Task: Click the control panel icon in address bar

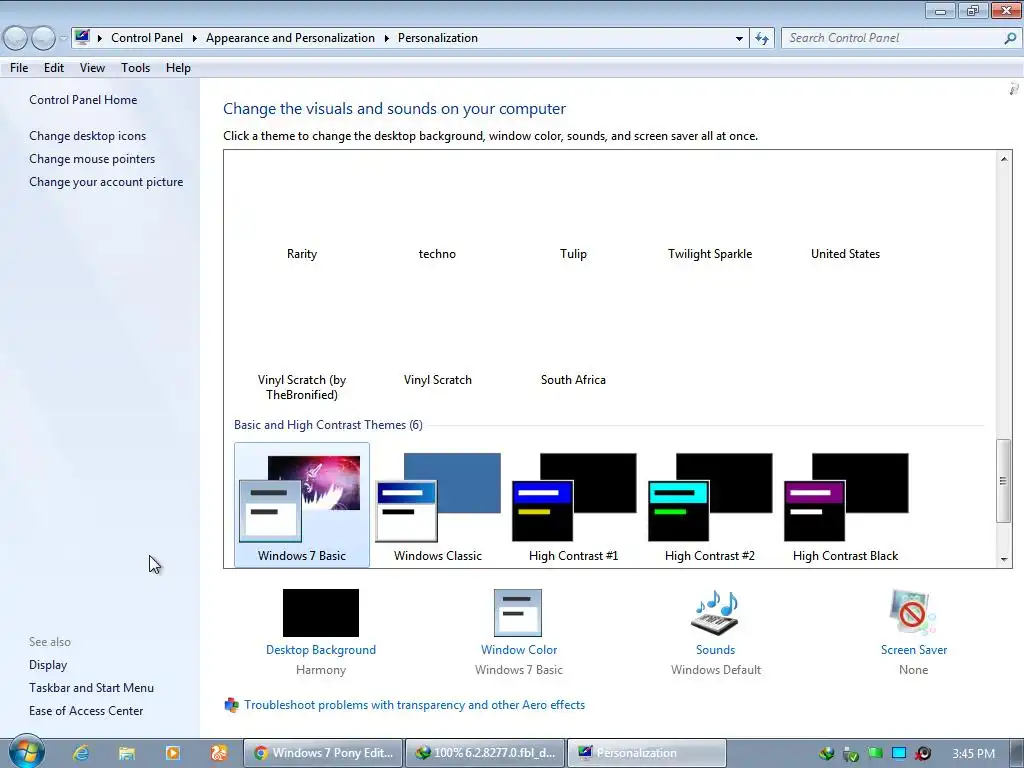Action: click(x=82, y=37)
